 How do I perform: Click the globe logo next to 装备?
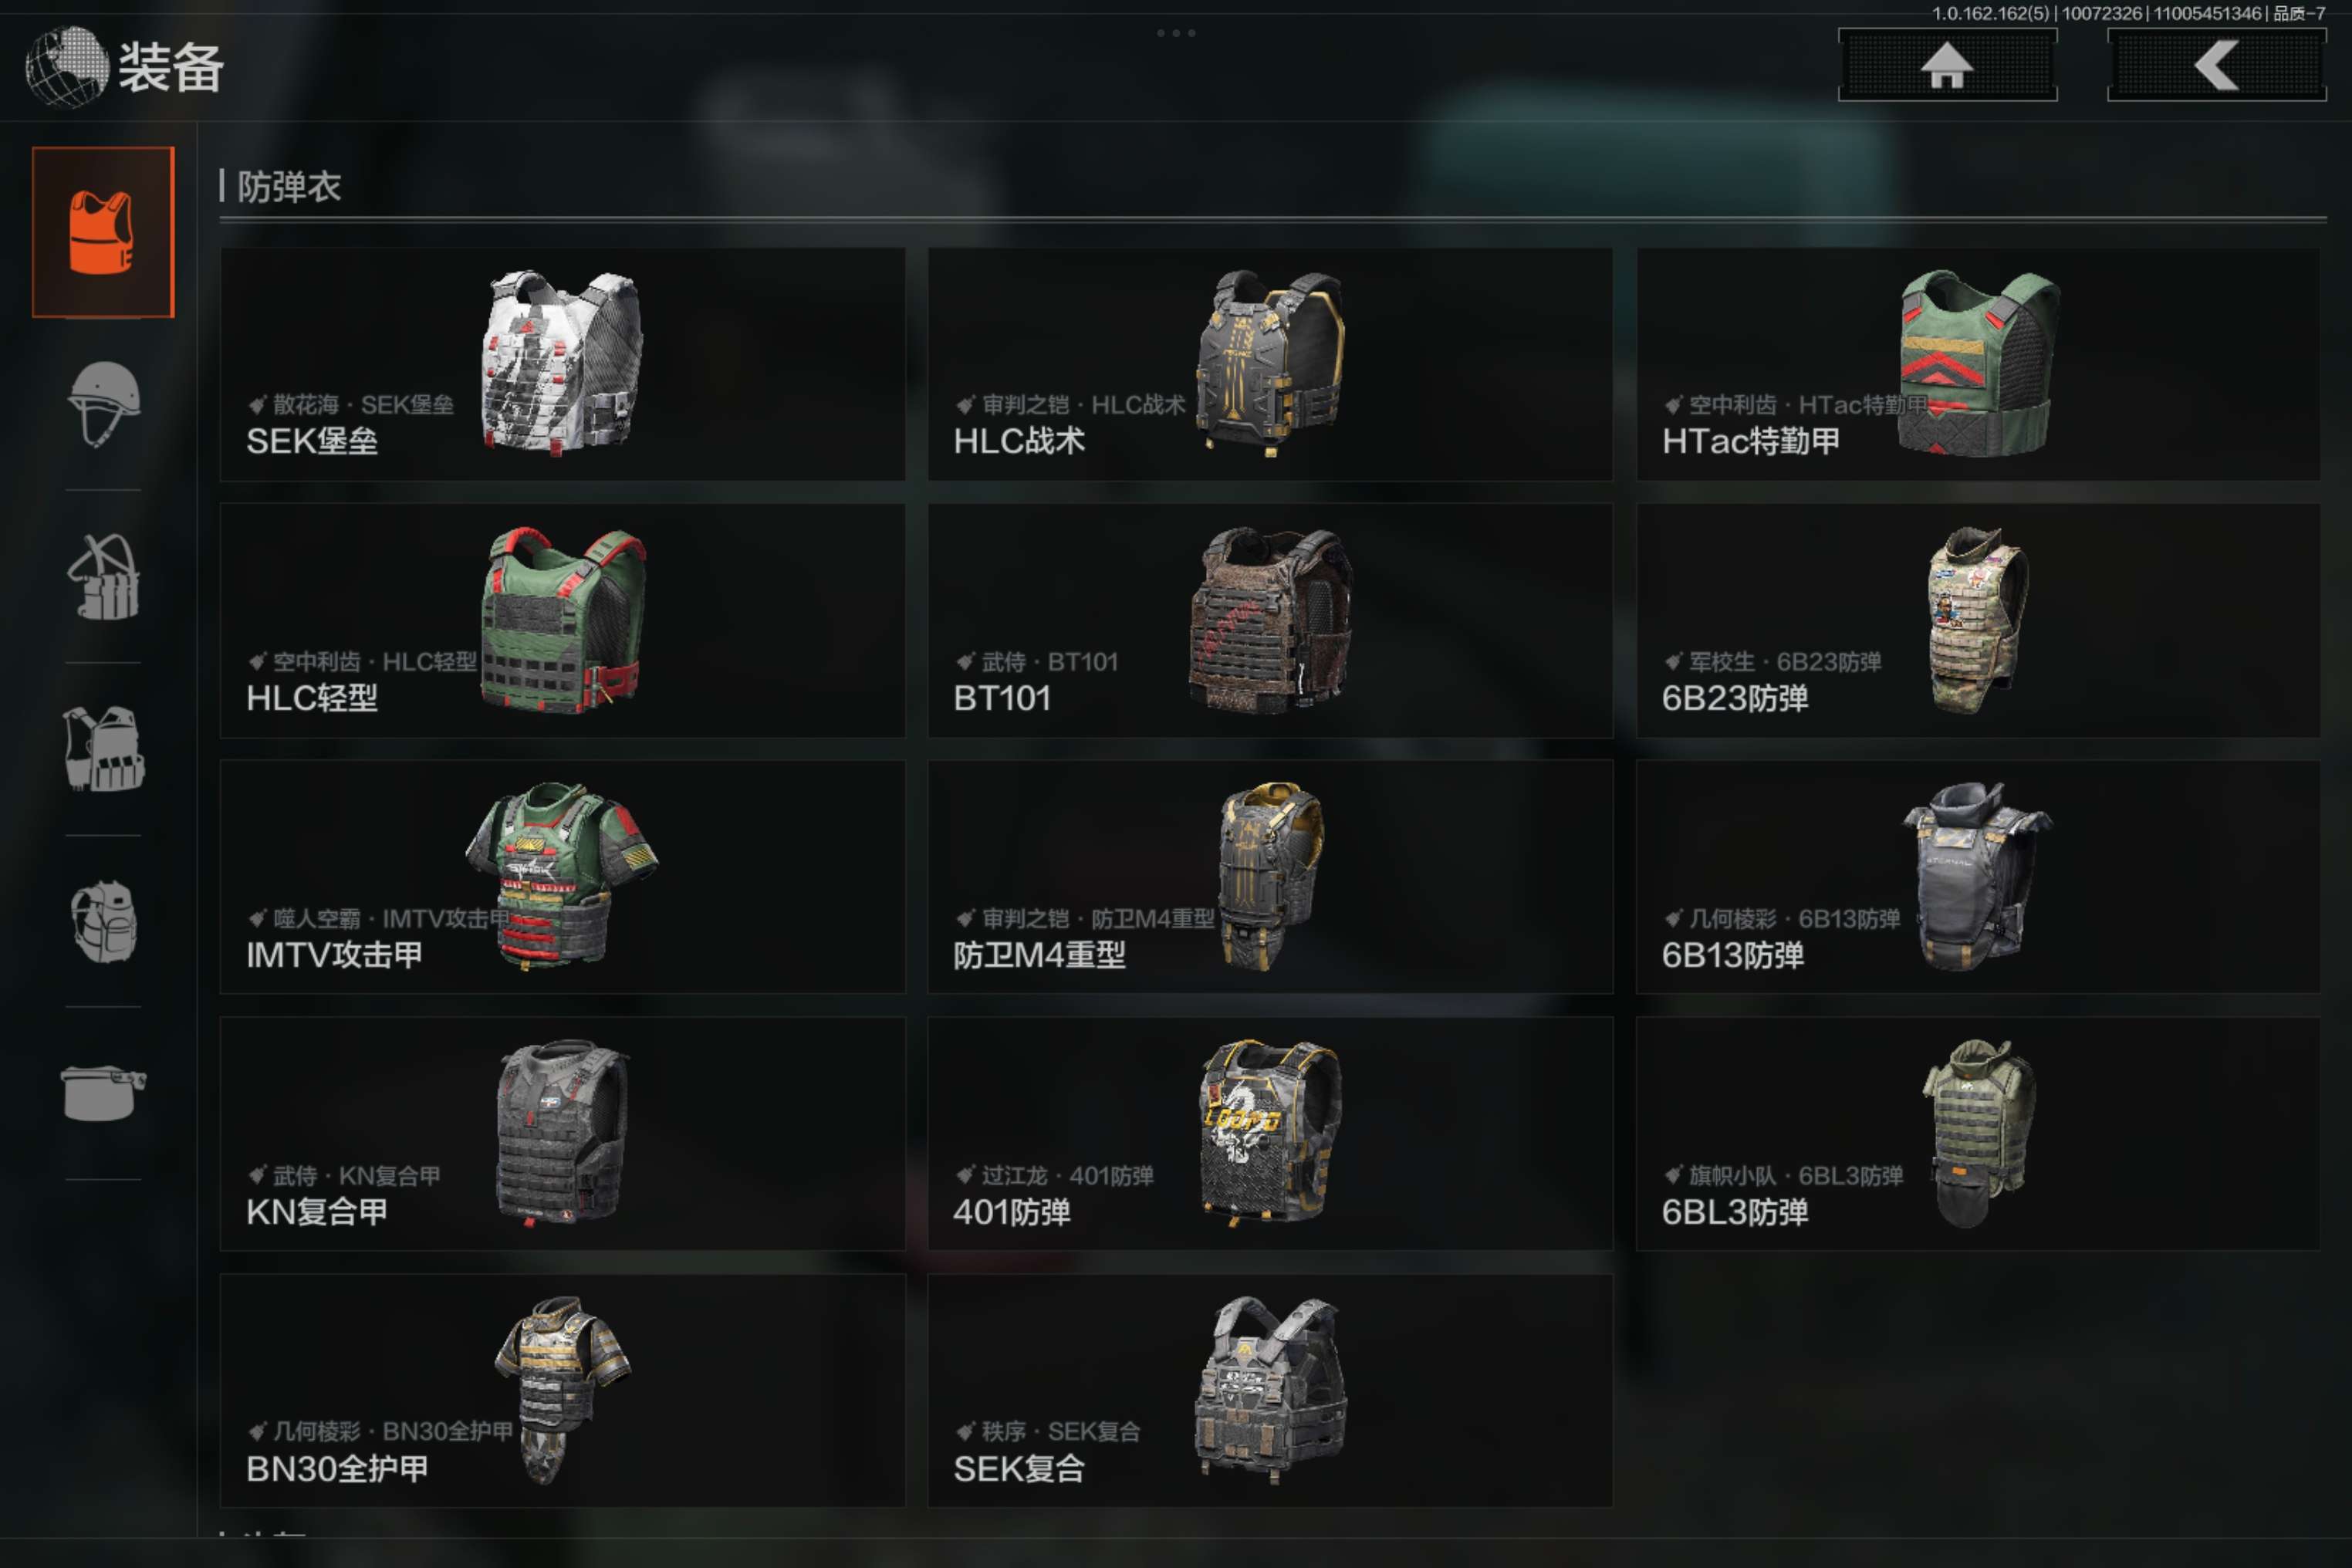tap(66, 66)
